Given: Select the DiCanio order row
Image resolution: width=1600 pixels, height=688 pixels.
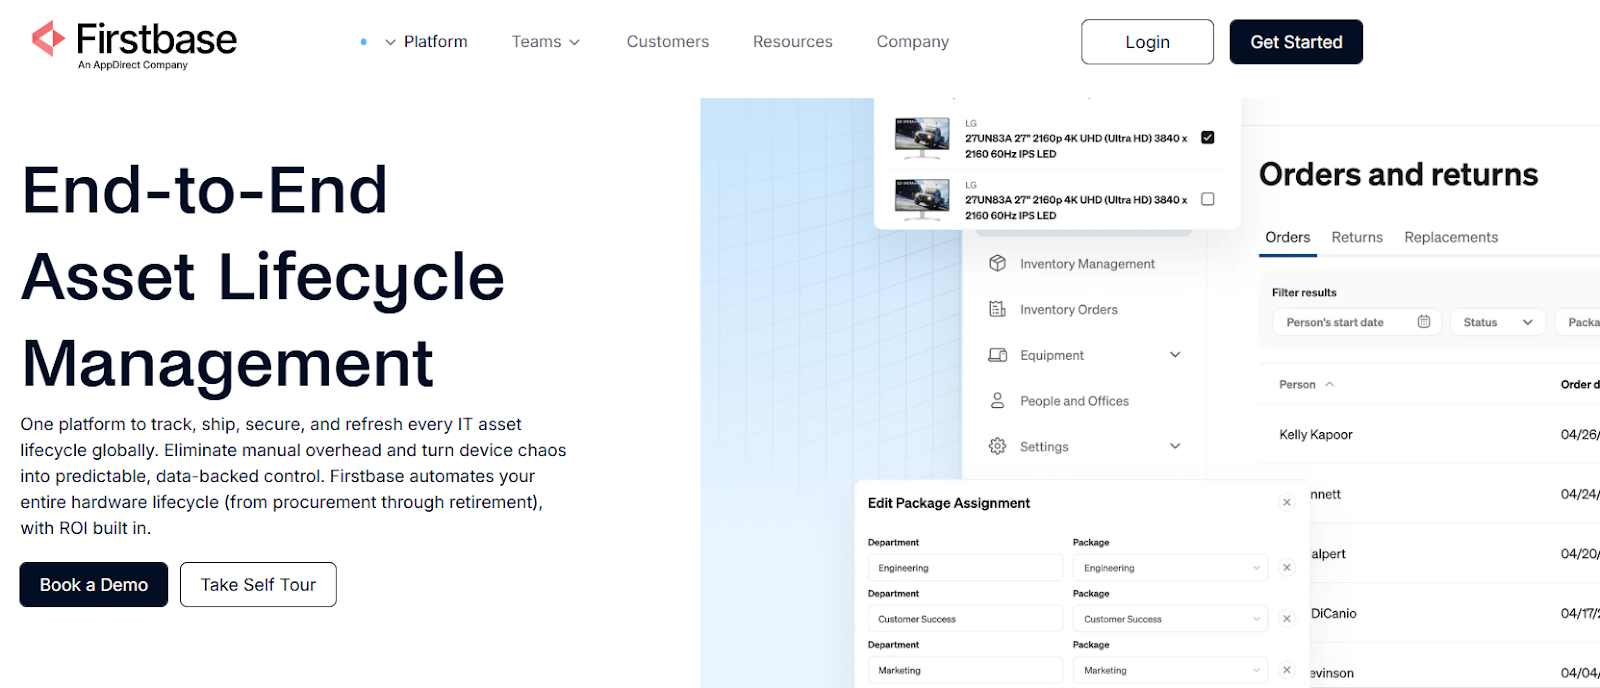Looking at the screenshot, I should pos(1455,613).
